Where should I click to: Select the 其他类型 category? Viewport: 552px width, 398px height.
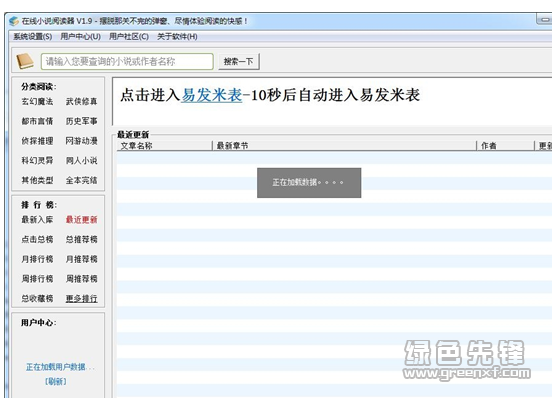(37, 181)
